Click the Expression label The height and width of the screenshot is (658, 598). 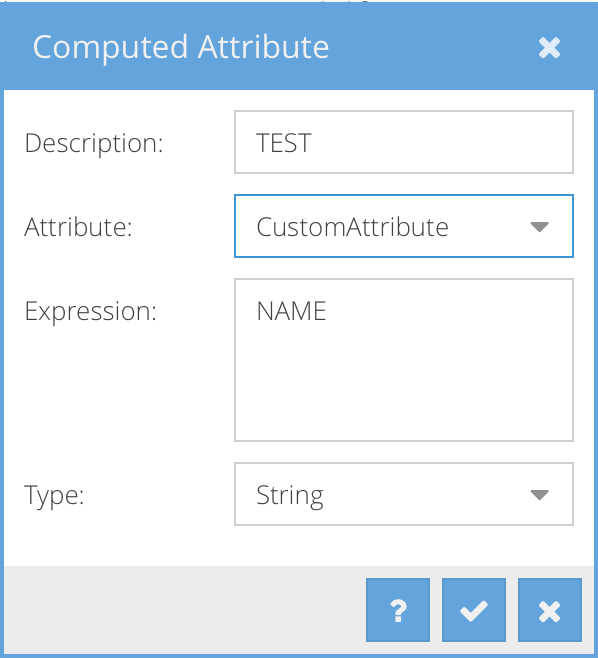click(91, 312)
